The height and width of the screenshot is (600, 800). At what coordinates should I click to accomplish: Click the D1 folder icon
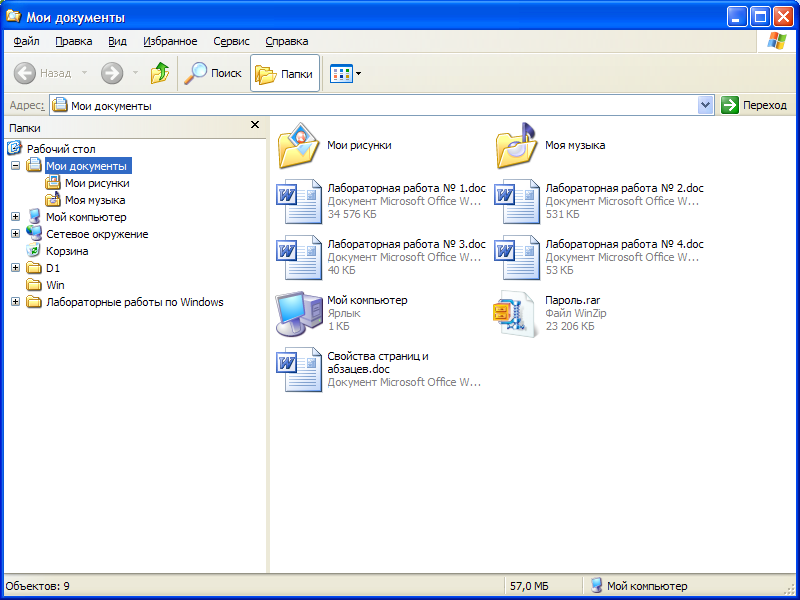click(x=34, y=268)
